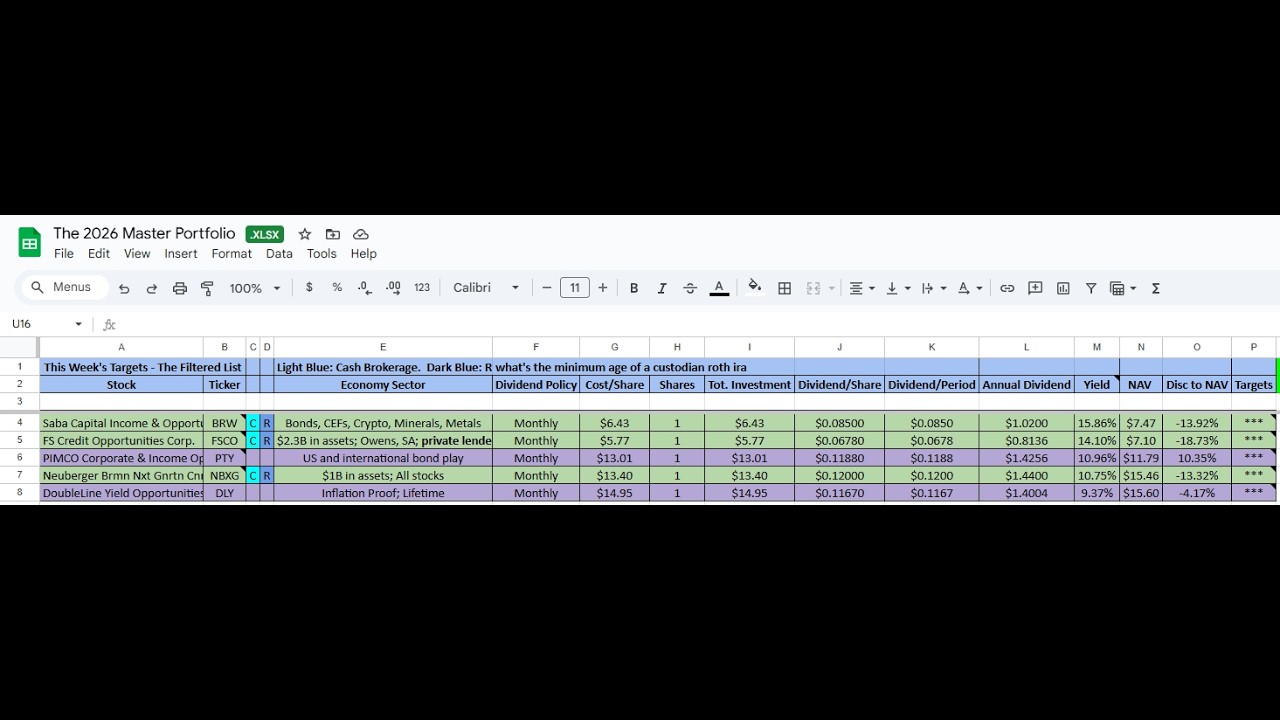The width and height of the screenshot is (1280, 720).
Task: Toggle bold formatting
Action: coord(634,288)
